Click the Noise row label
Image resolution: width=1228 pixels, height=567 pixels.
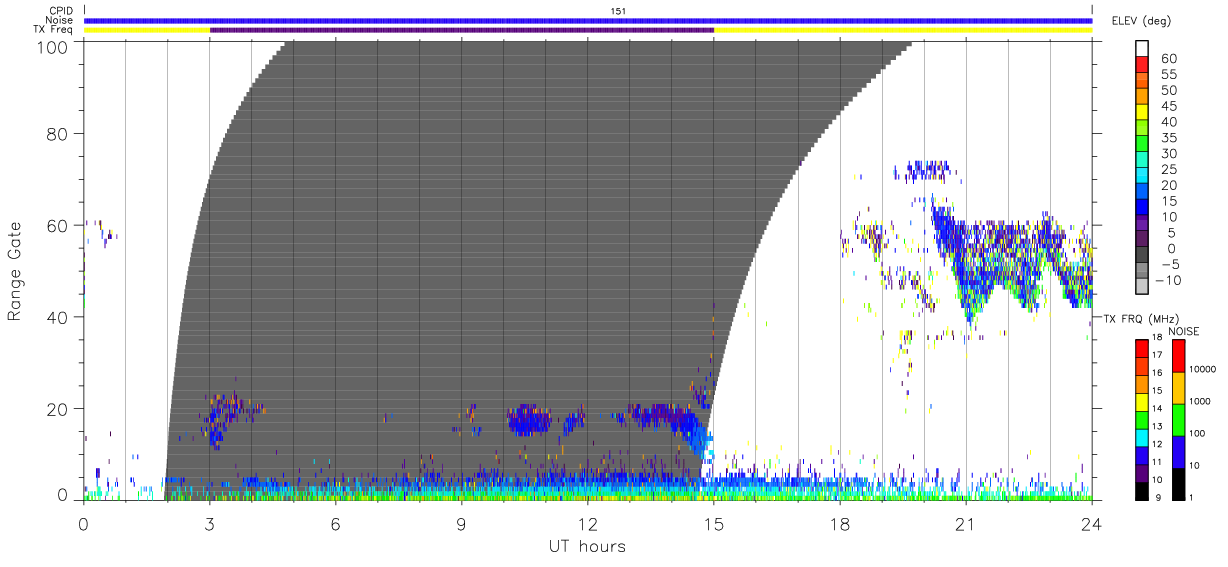point(60,20)
